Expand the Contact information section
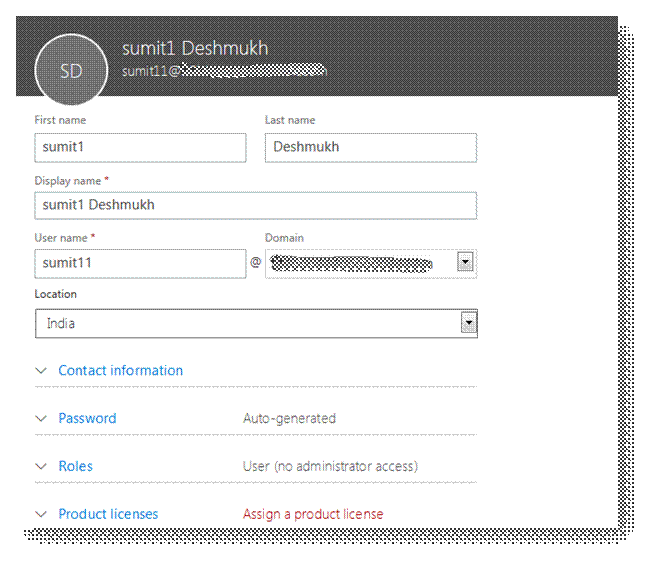Image resolution: width=654 pixels, height=564 pixels. tap(120, 370)
